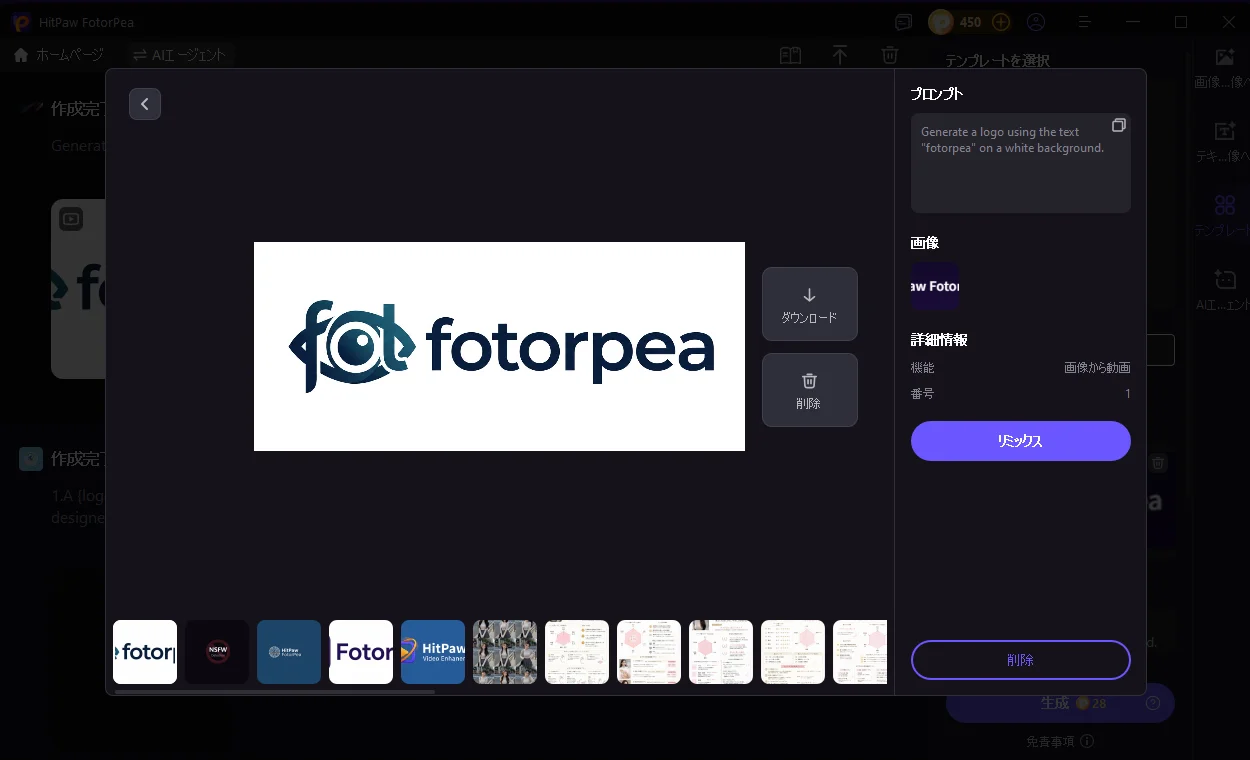The height and width of the screenshot is (760, 1250).
Task: Delete the image via trash button beside preview
Action: pos(809,390)
